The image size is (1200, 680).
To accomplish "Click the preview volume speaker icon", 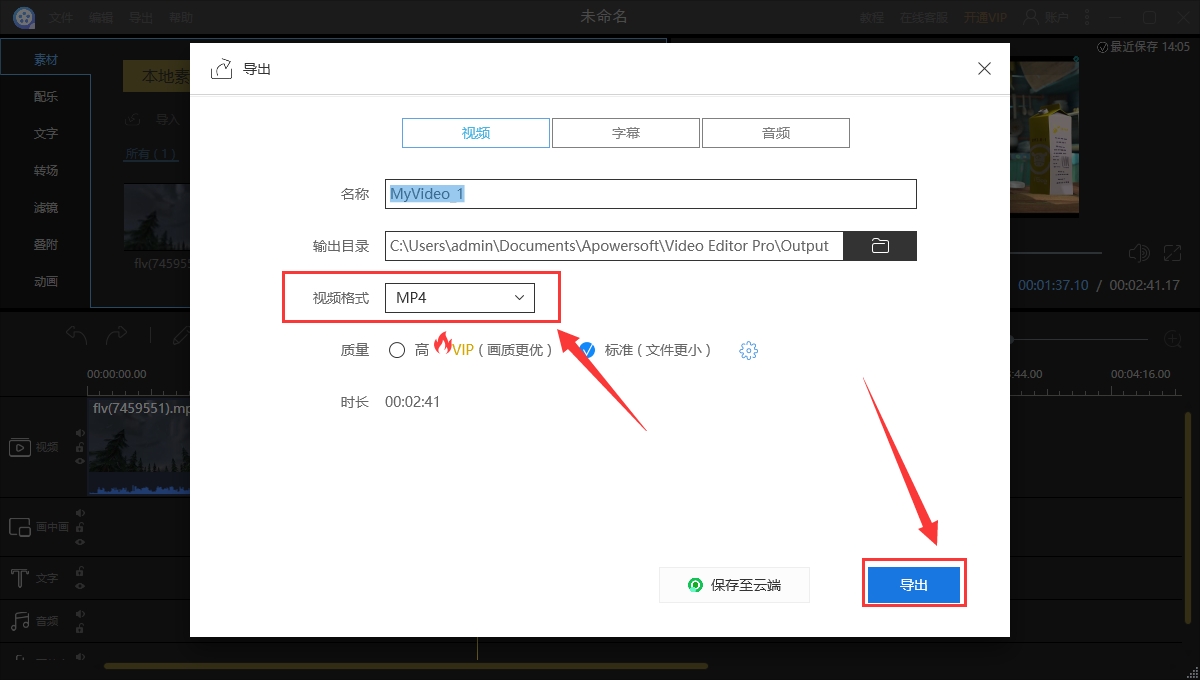I will pyautogui.click(x=1138, y=254).
